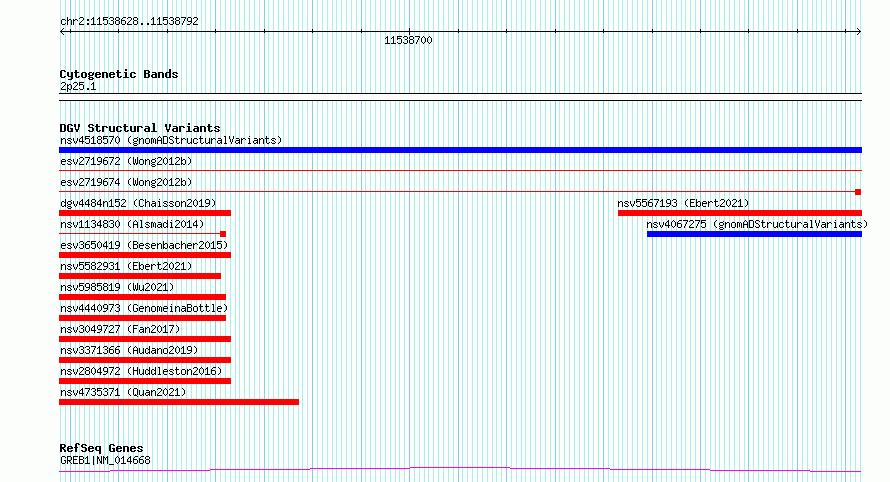
Task: Click the red bar under nsv2804972
Action: (145, 381)
